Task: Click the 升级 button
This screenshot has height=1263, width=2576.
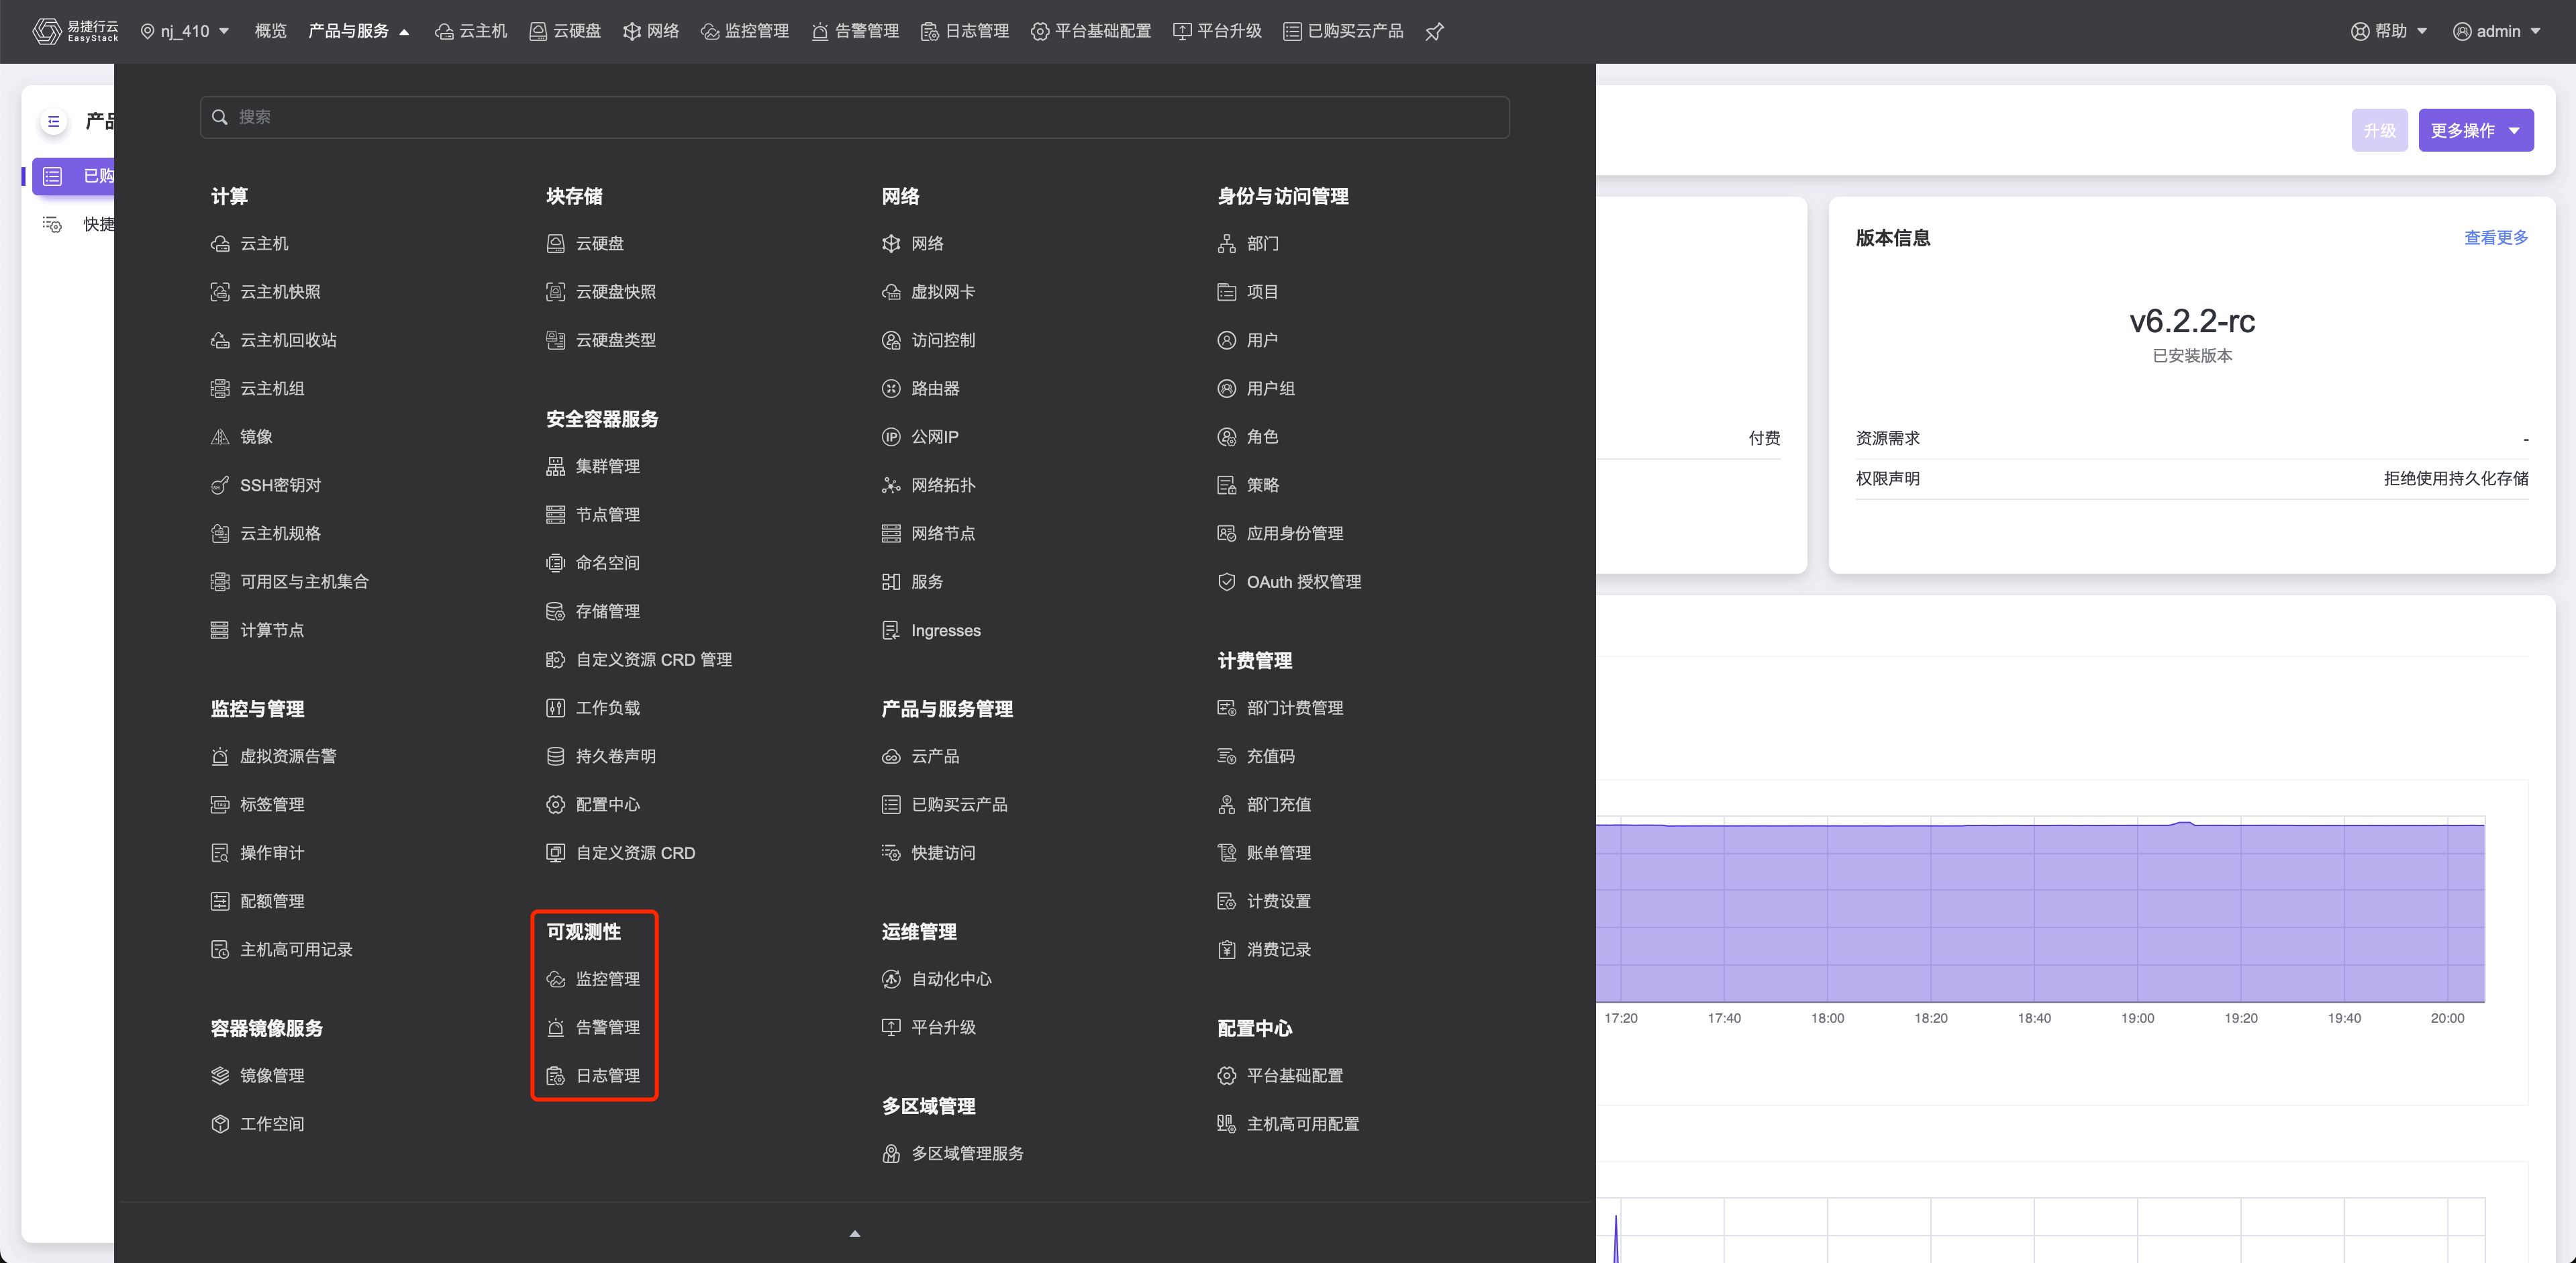Action: click(x=2378, y=131)
